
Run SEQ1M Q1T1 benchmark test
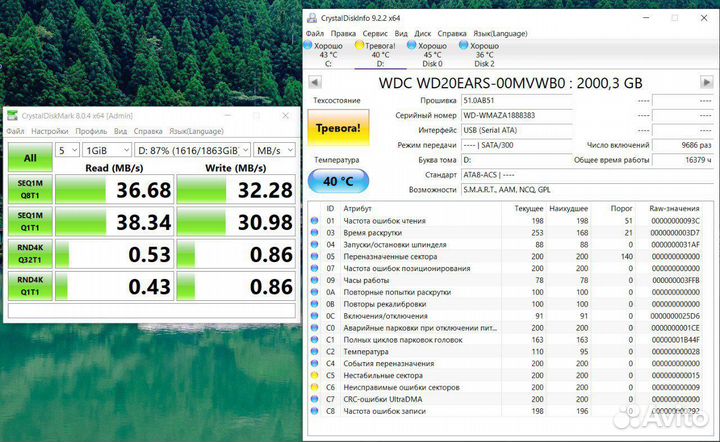click(x=30, y=221)
